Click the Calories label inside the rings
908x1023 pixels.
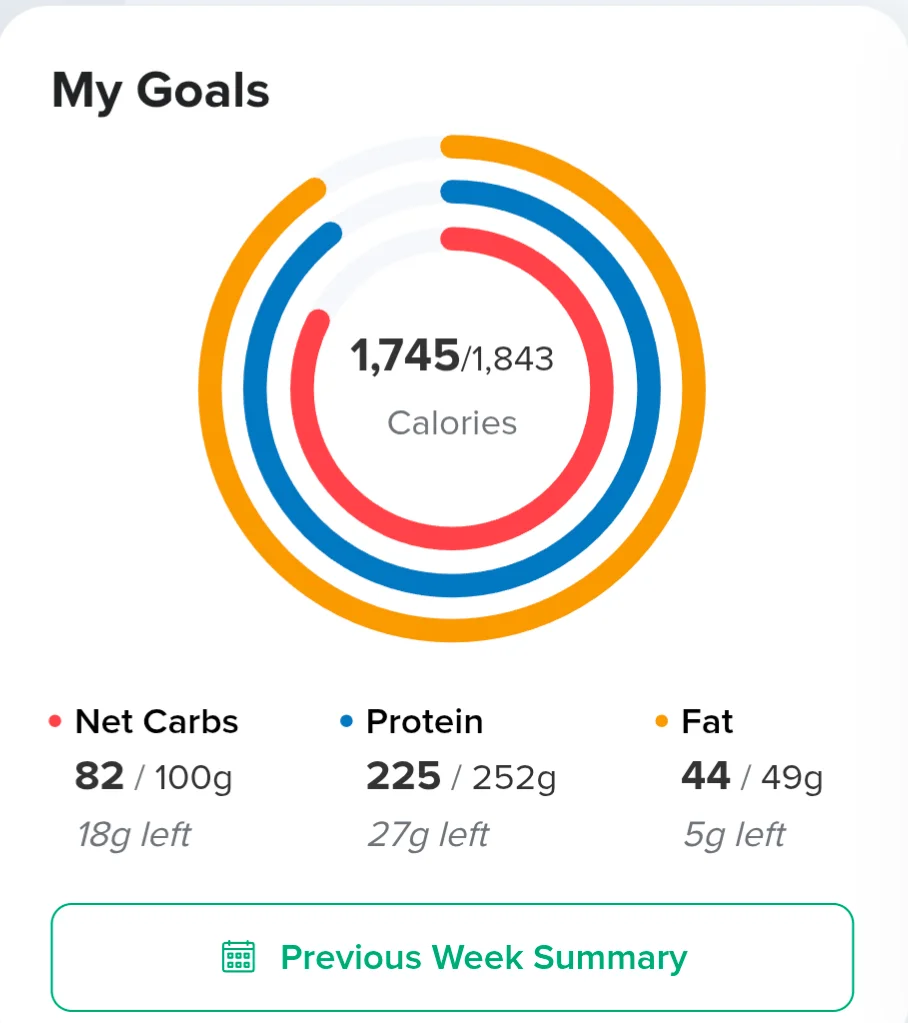pos(452,423)
